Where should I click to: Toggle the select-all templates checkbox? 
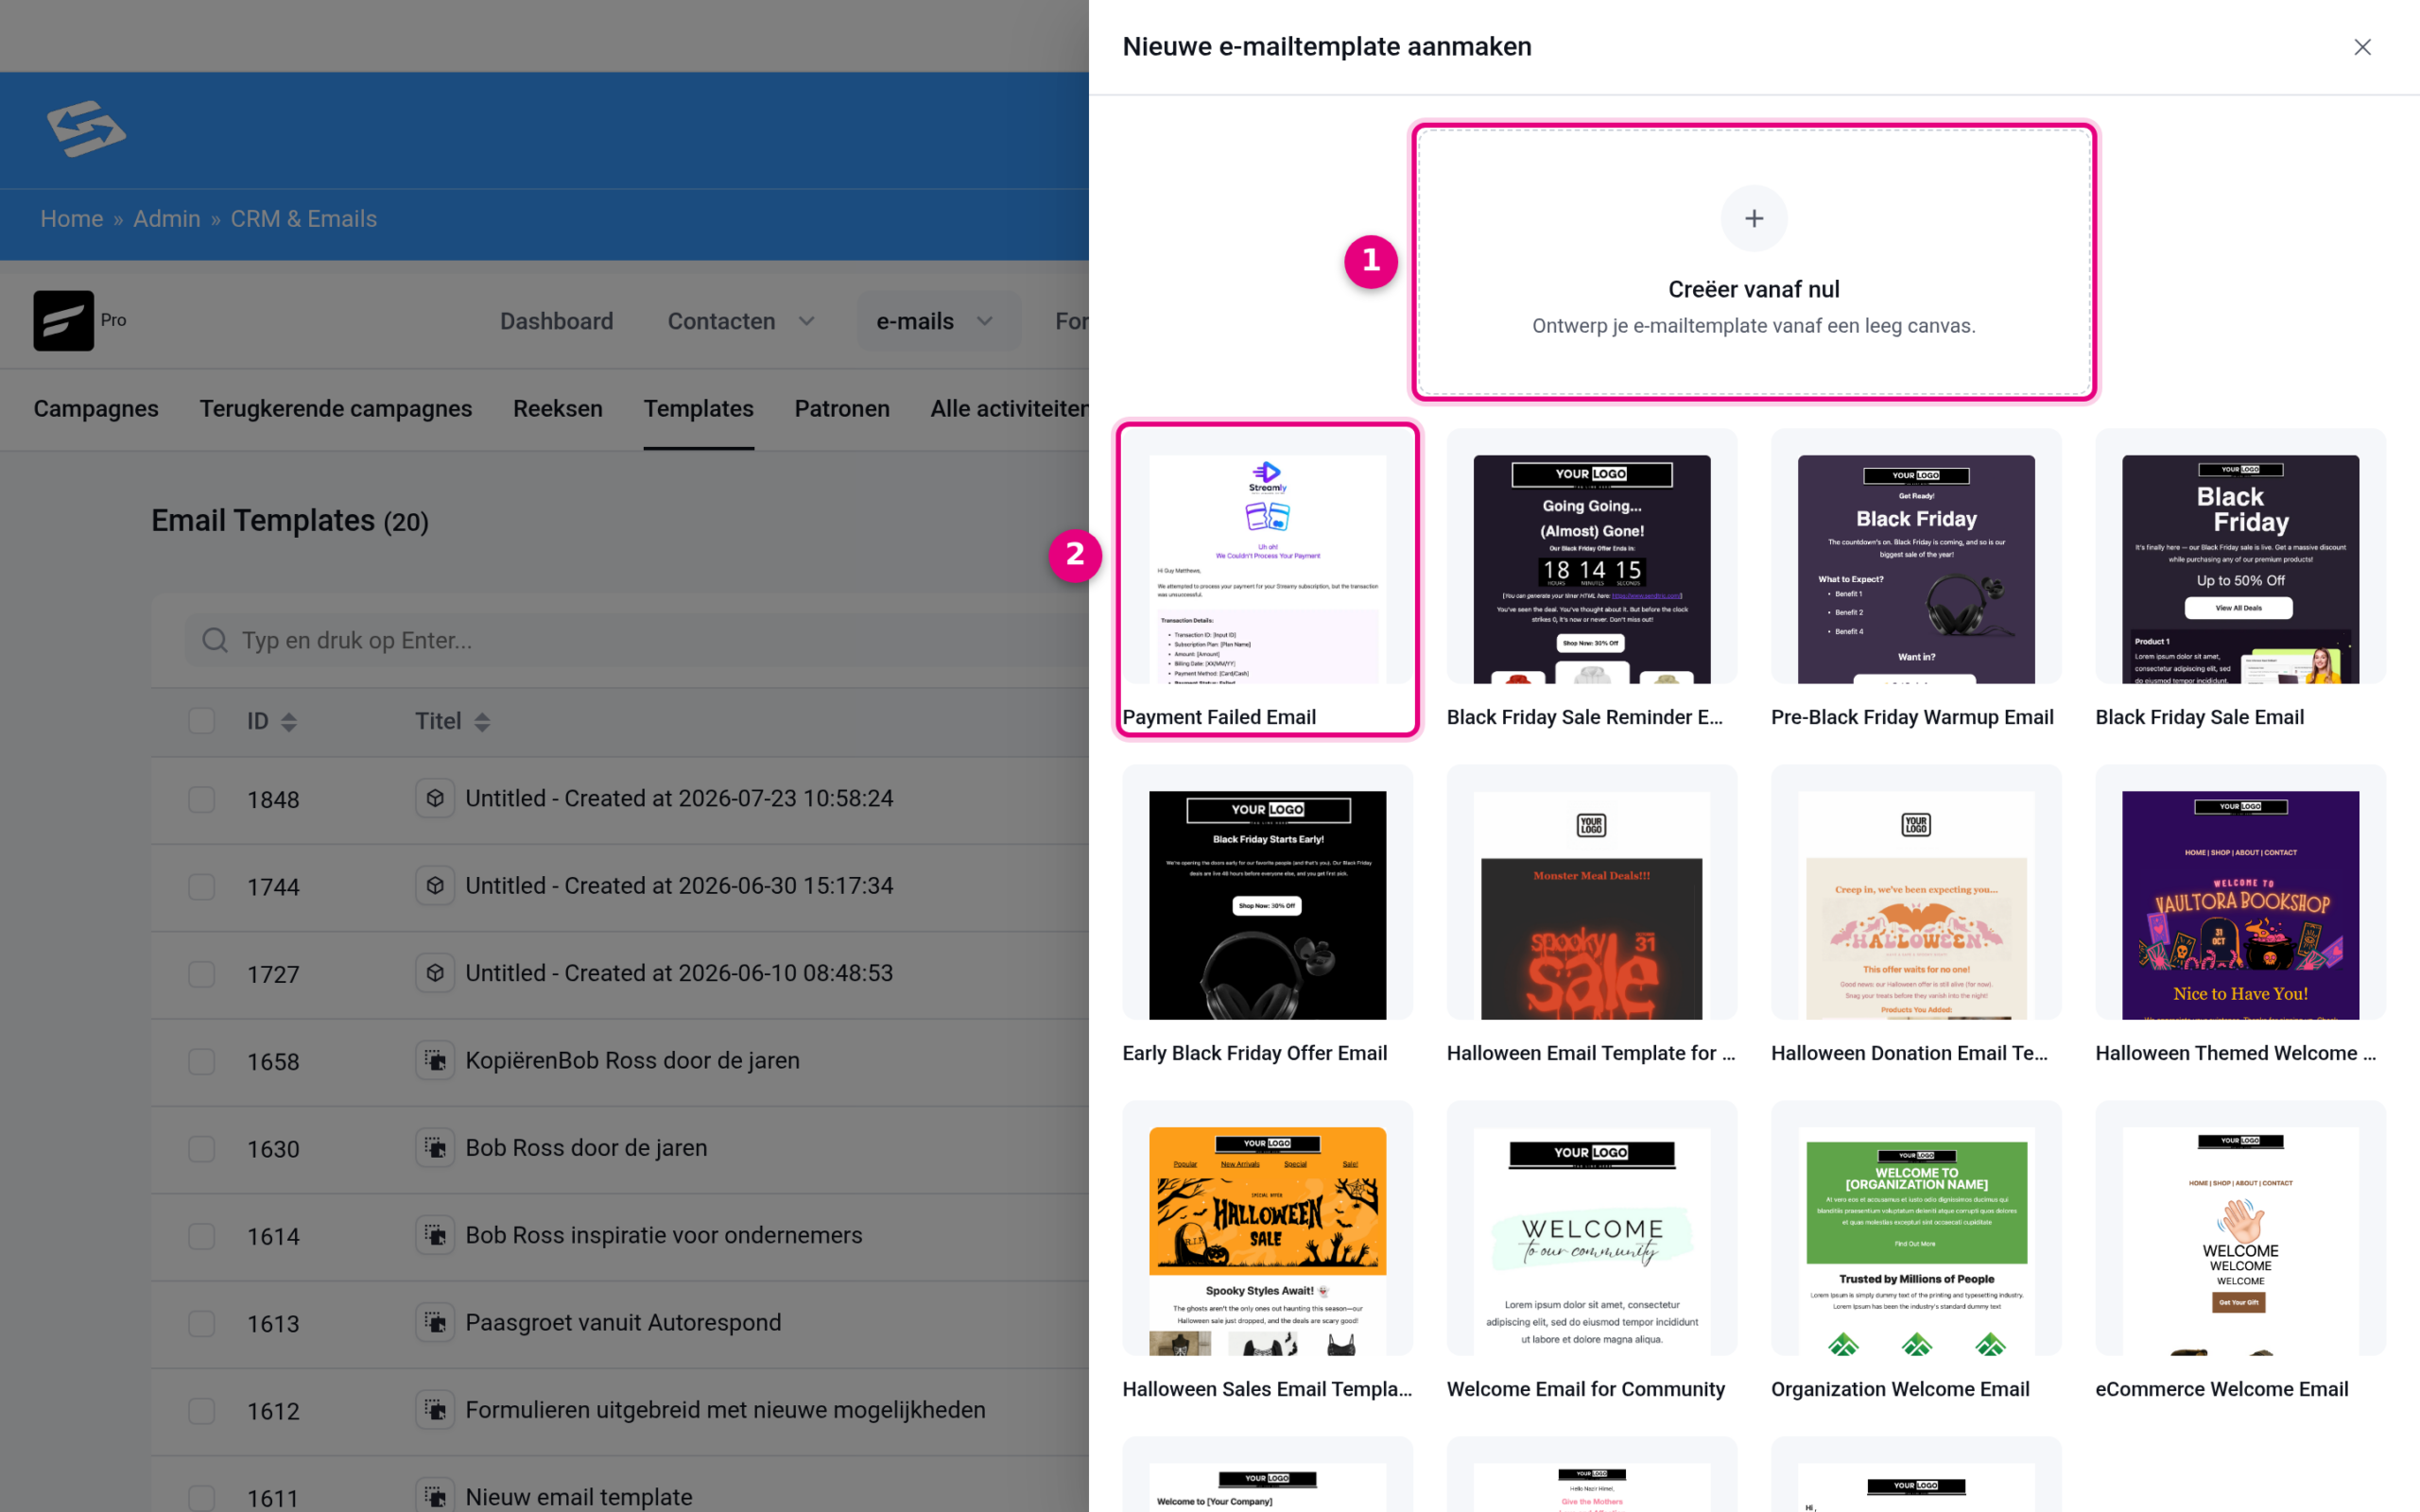tap(201, 721)
